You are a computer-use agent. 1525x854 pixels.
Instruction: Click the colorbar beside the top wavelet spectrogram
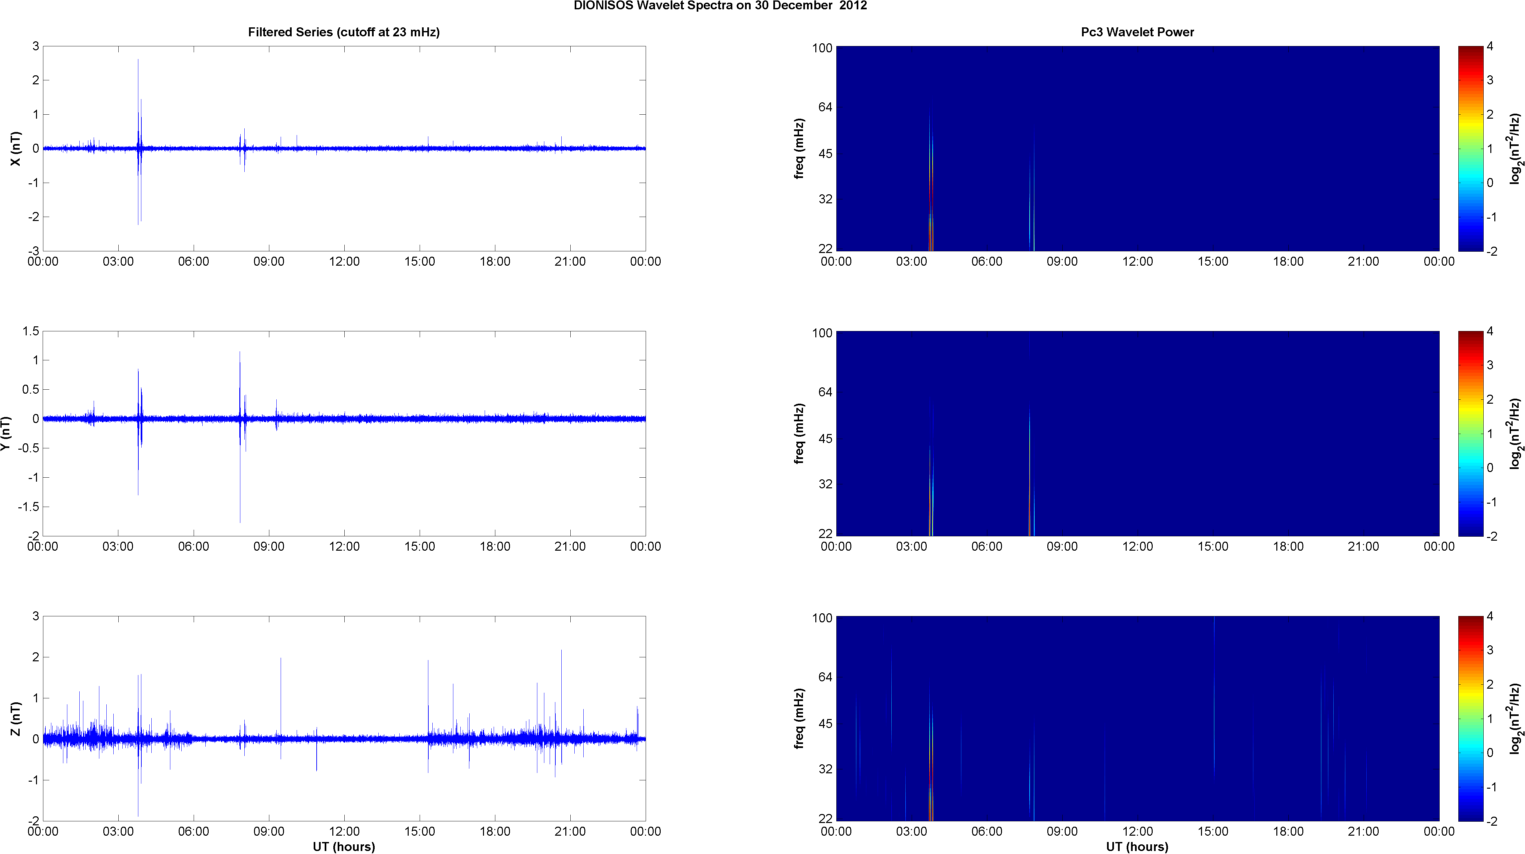pos(1470,148)
